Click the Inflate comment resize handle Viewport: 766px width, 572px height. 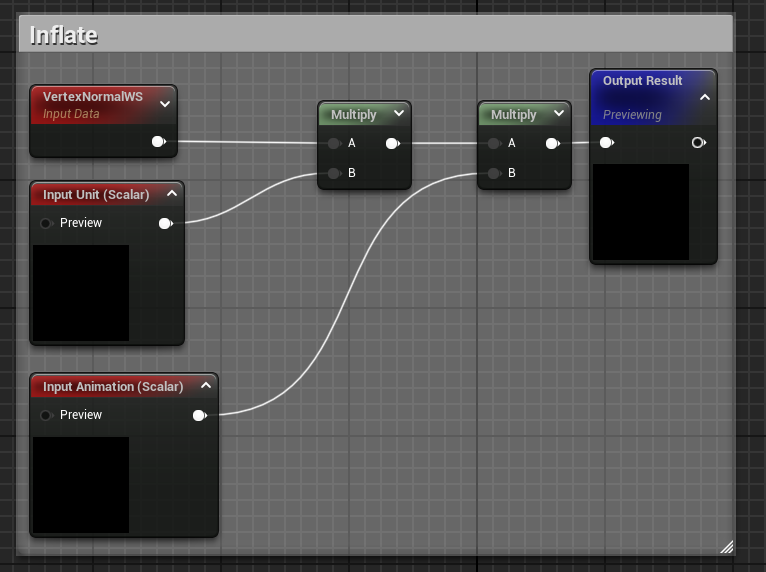pos(727,547)
